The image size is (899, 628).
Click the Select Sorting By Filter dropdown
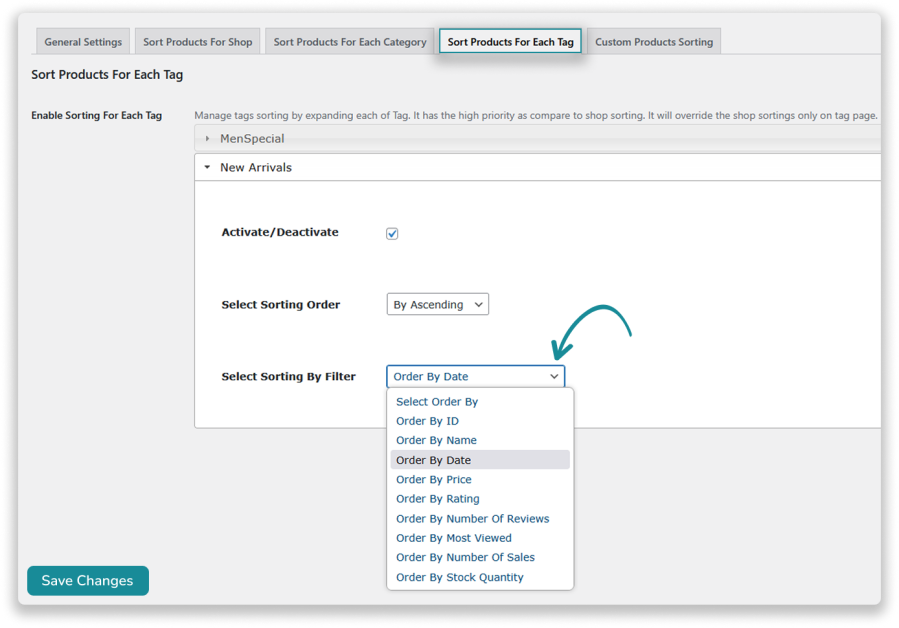point(475,377)
